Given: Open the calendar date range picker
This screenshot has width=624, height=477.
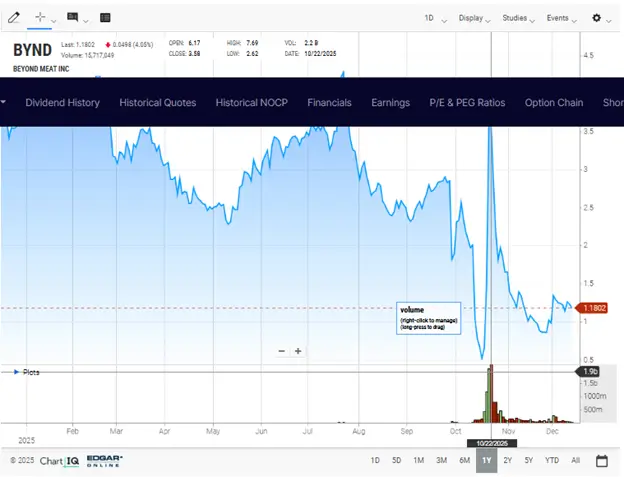Looking at the screenshot, I should (x=602, y=461).
